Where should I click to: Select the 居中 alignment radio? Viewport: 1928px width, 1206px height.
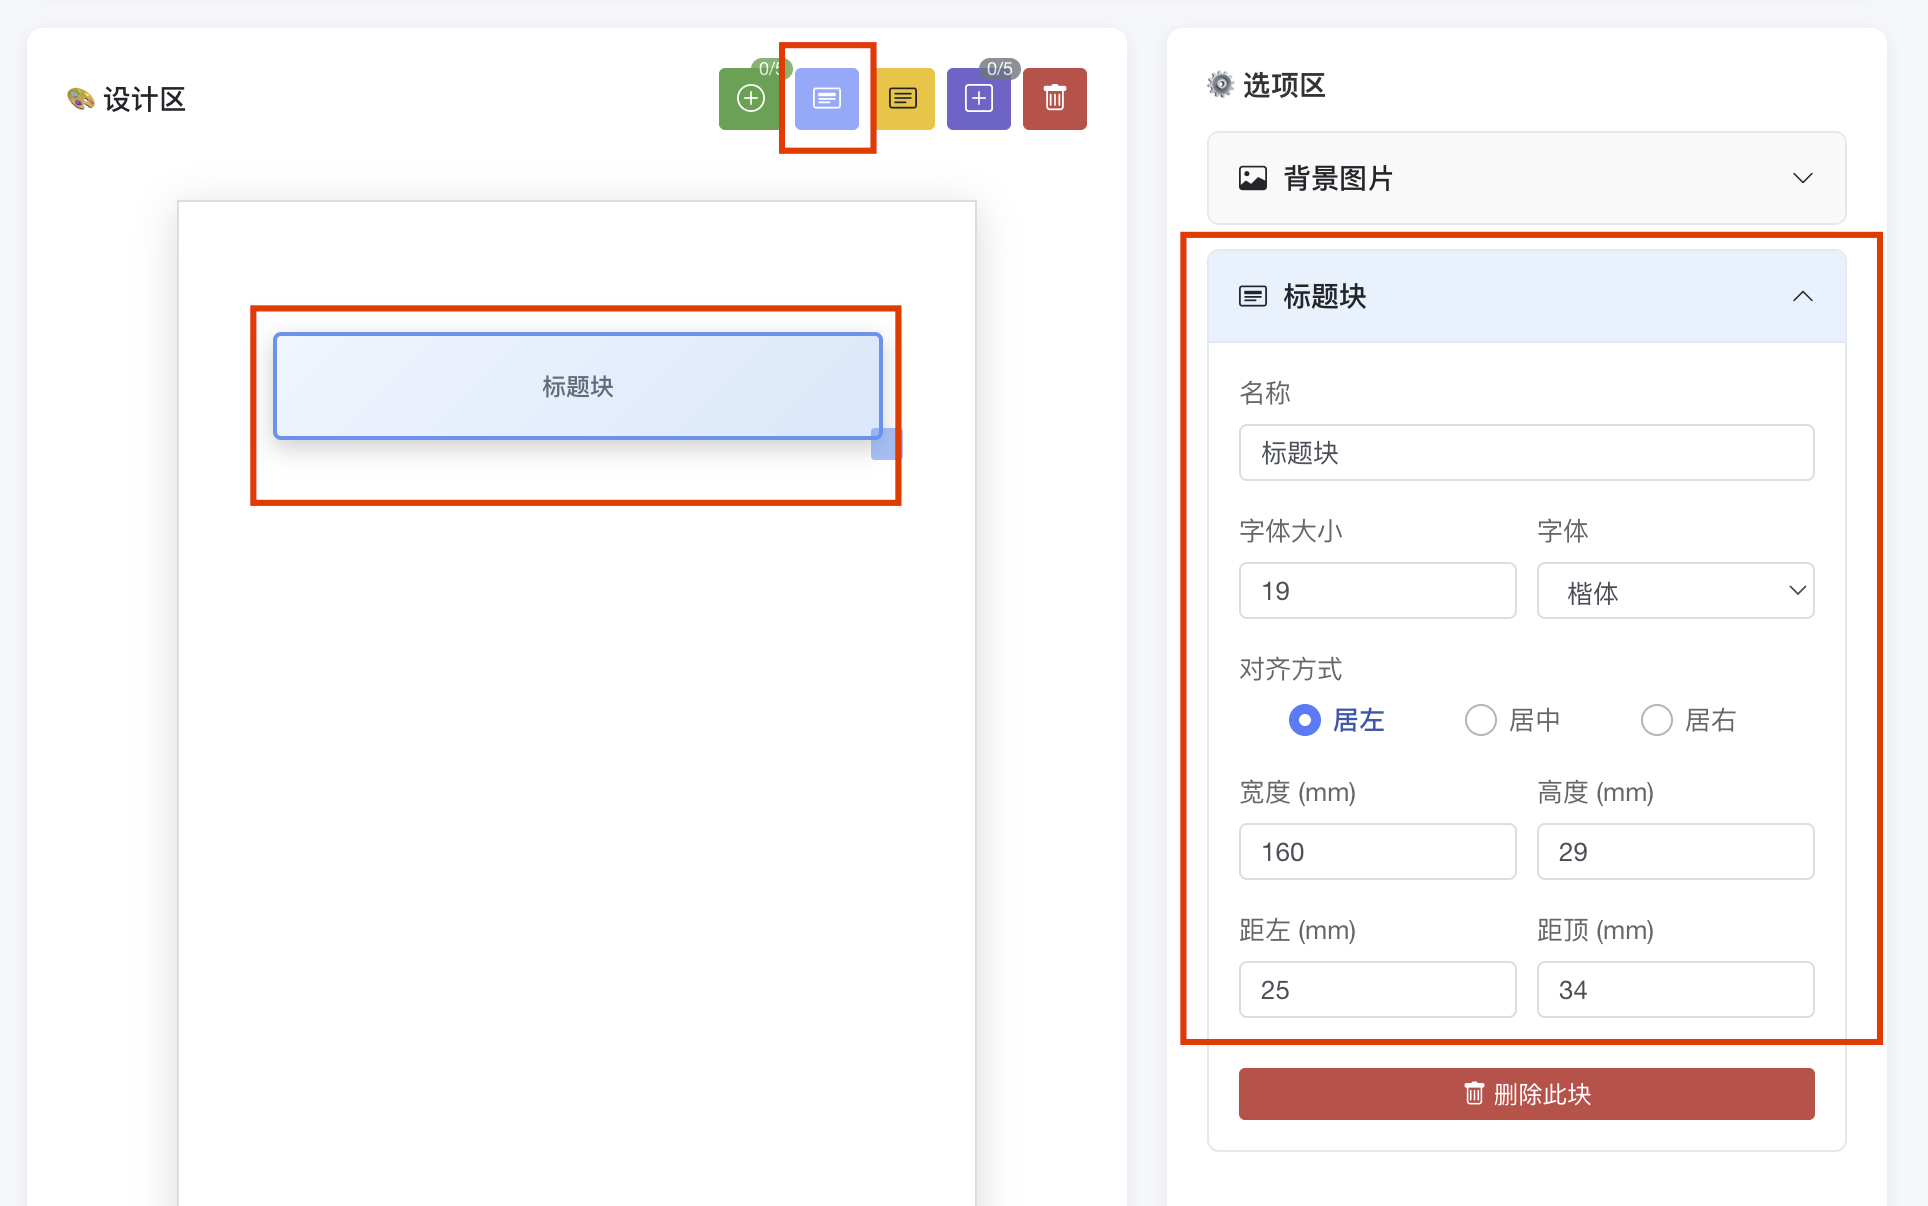[1481, 720]
